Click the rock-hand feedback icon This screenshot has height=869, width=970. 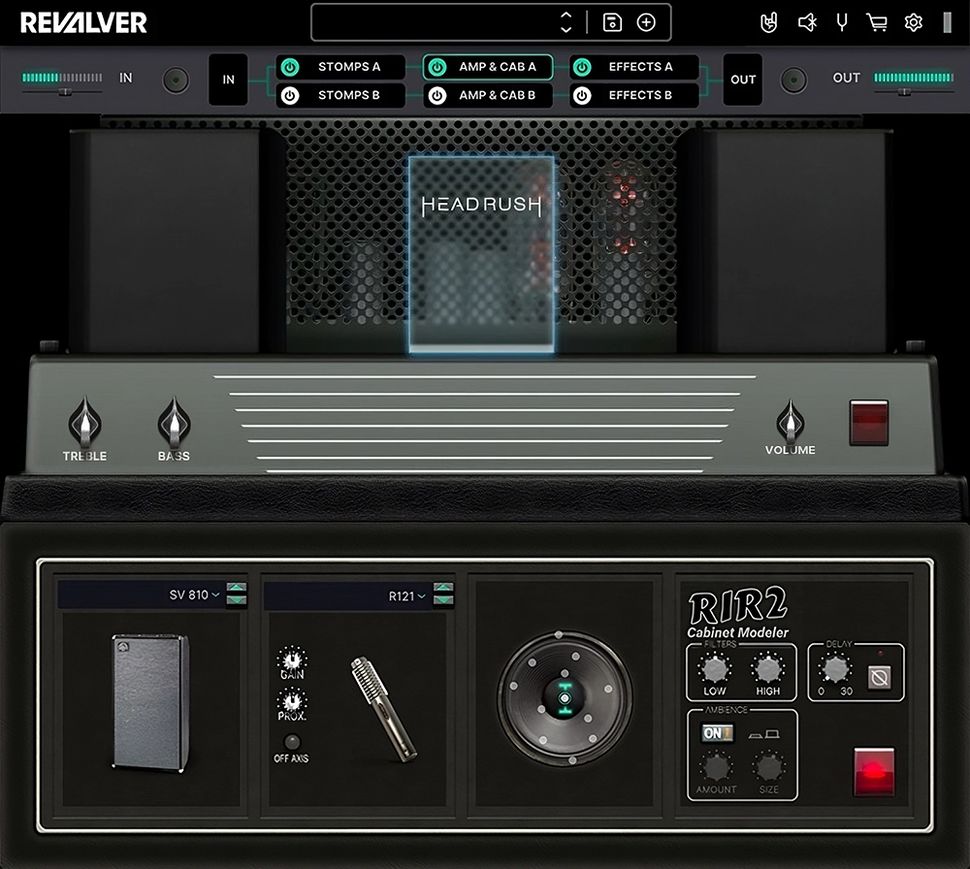pos(768,21)
